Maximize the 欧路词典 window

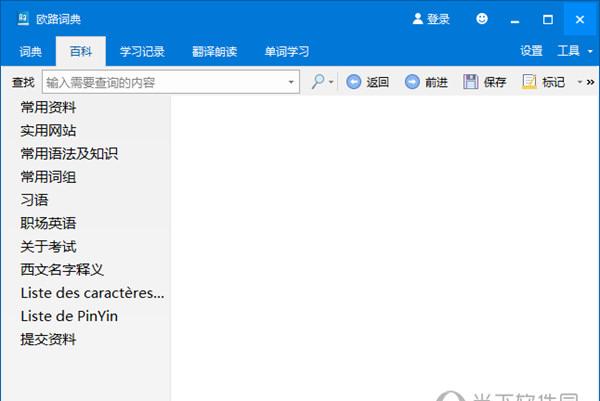coord(548,19)
